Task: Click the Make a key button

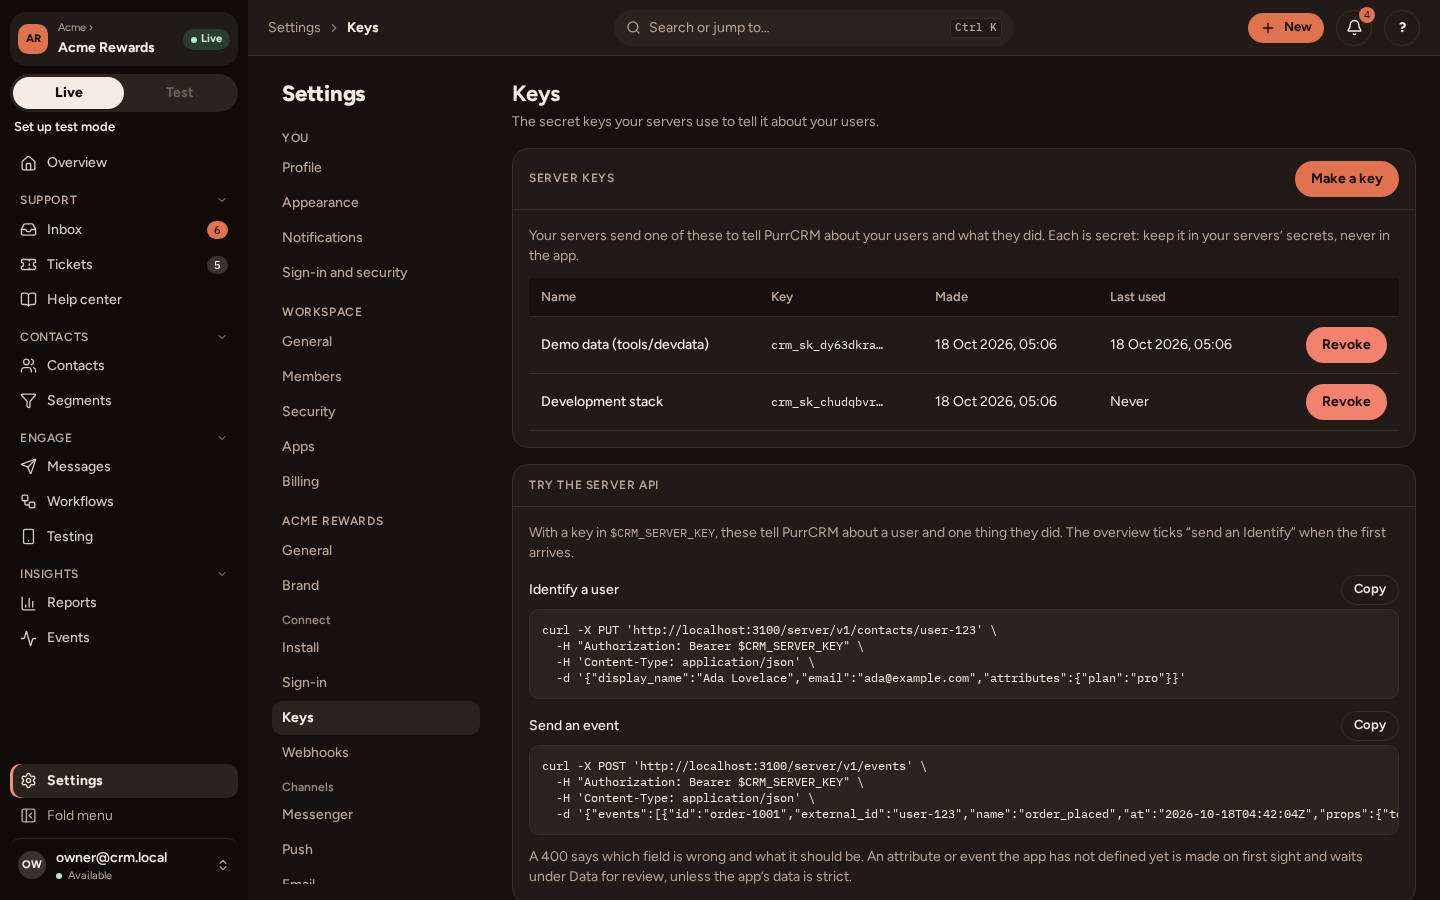Action: 1347,179
